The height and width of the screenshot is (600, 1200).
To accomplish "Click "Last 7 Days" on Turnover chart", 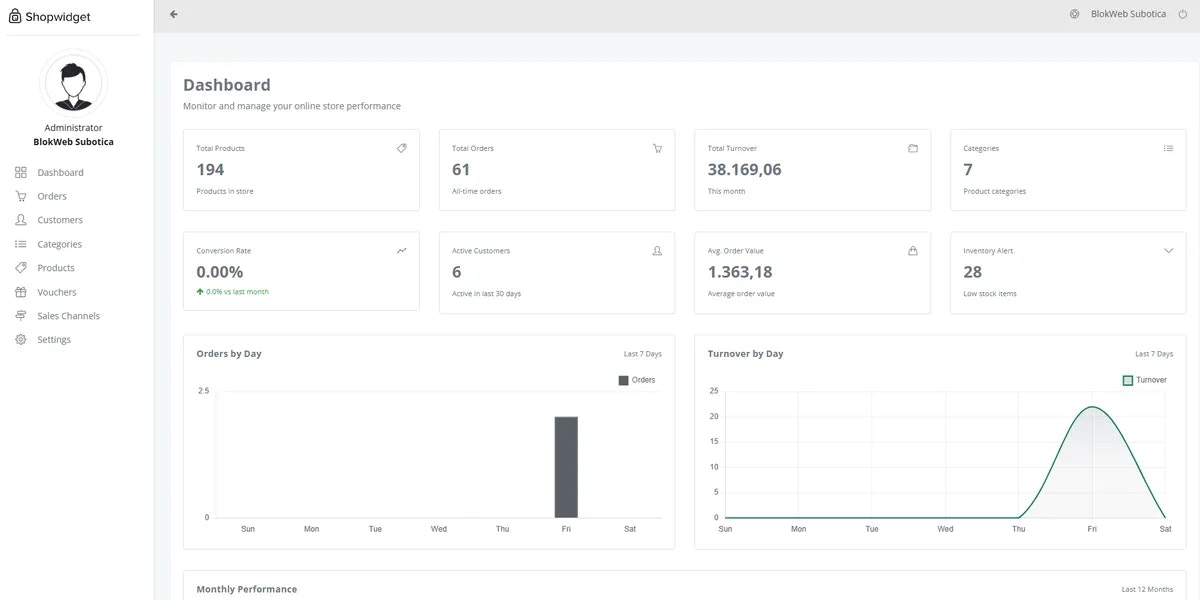I will coord(1154,354).
